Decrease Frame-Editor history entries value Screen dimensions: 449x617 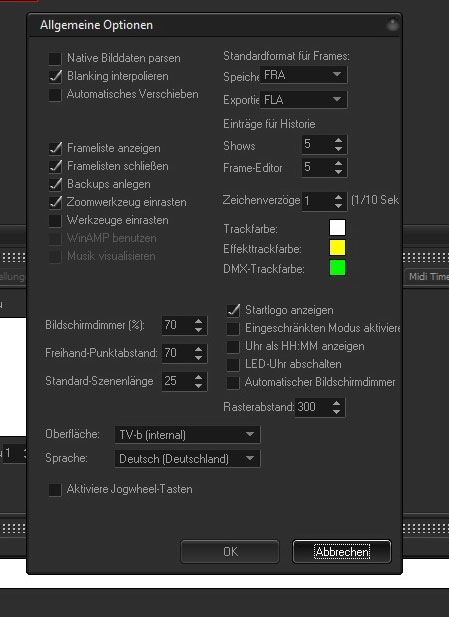click(338, 172)
